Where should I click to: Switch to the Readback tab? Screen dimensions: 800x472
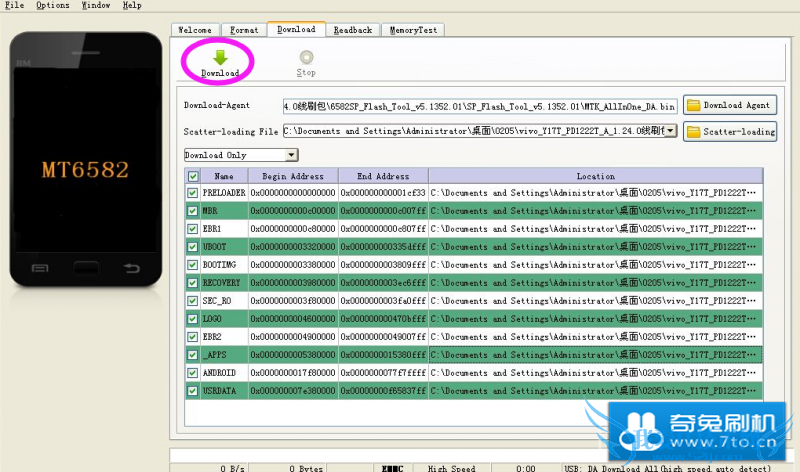pos(354,30)
